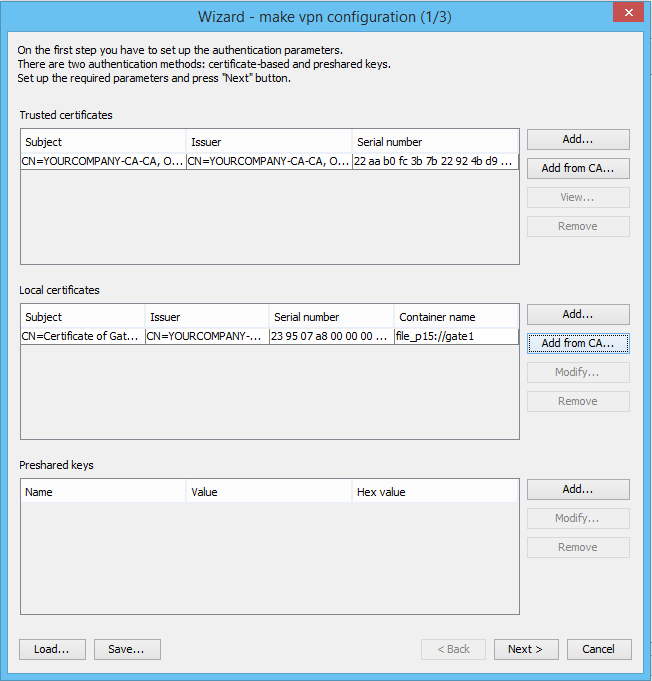Sort trusted certificates by Issuer column
The height and width of the screenshot is (681, 652).
(x=269, y=142)
